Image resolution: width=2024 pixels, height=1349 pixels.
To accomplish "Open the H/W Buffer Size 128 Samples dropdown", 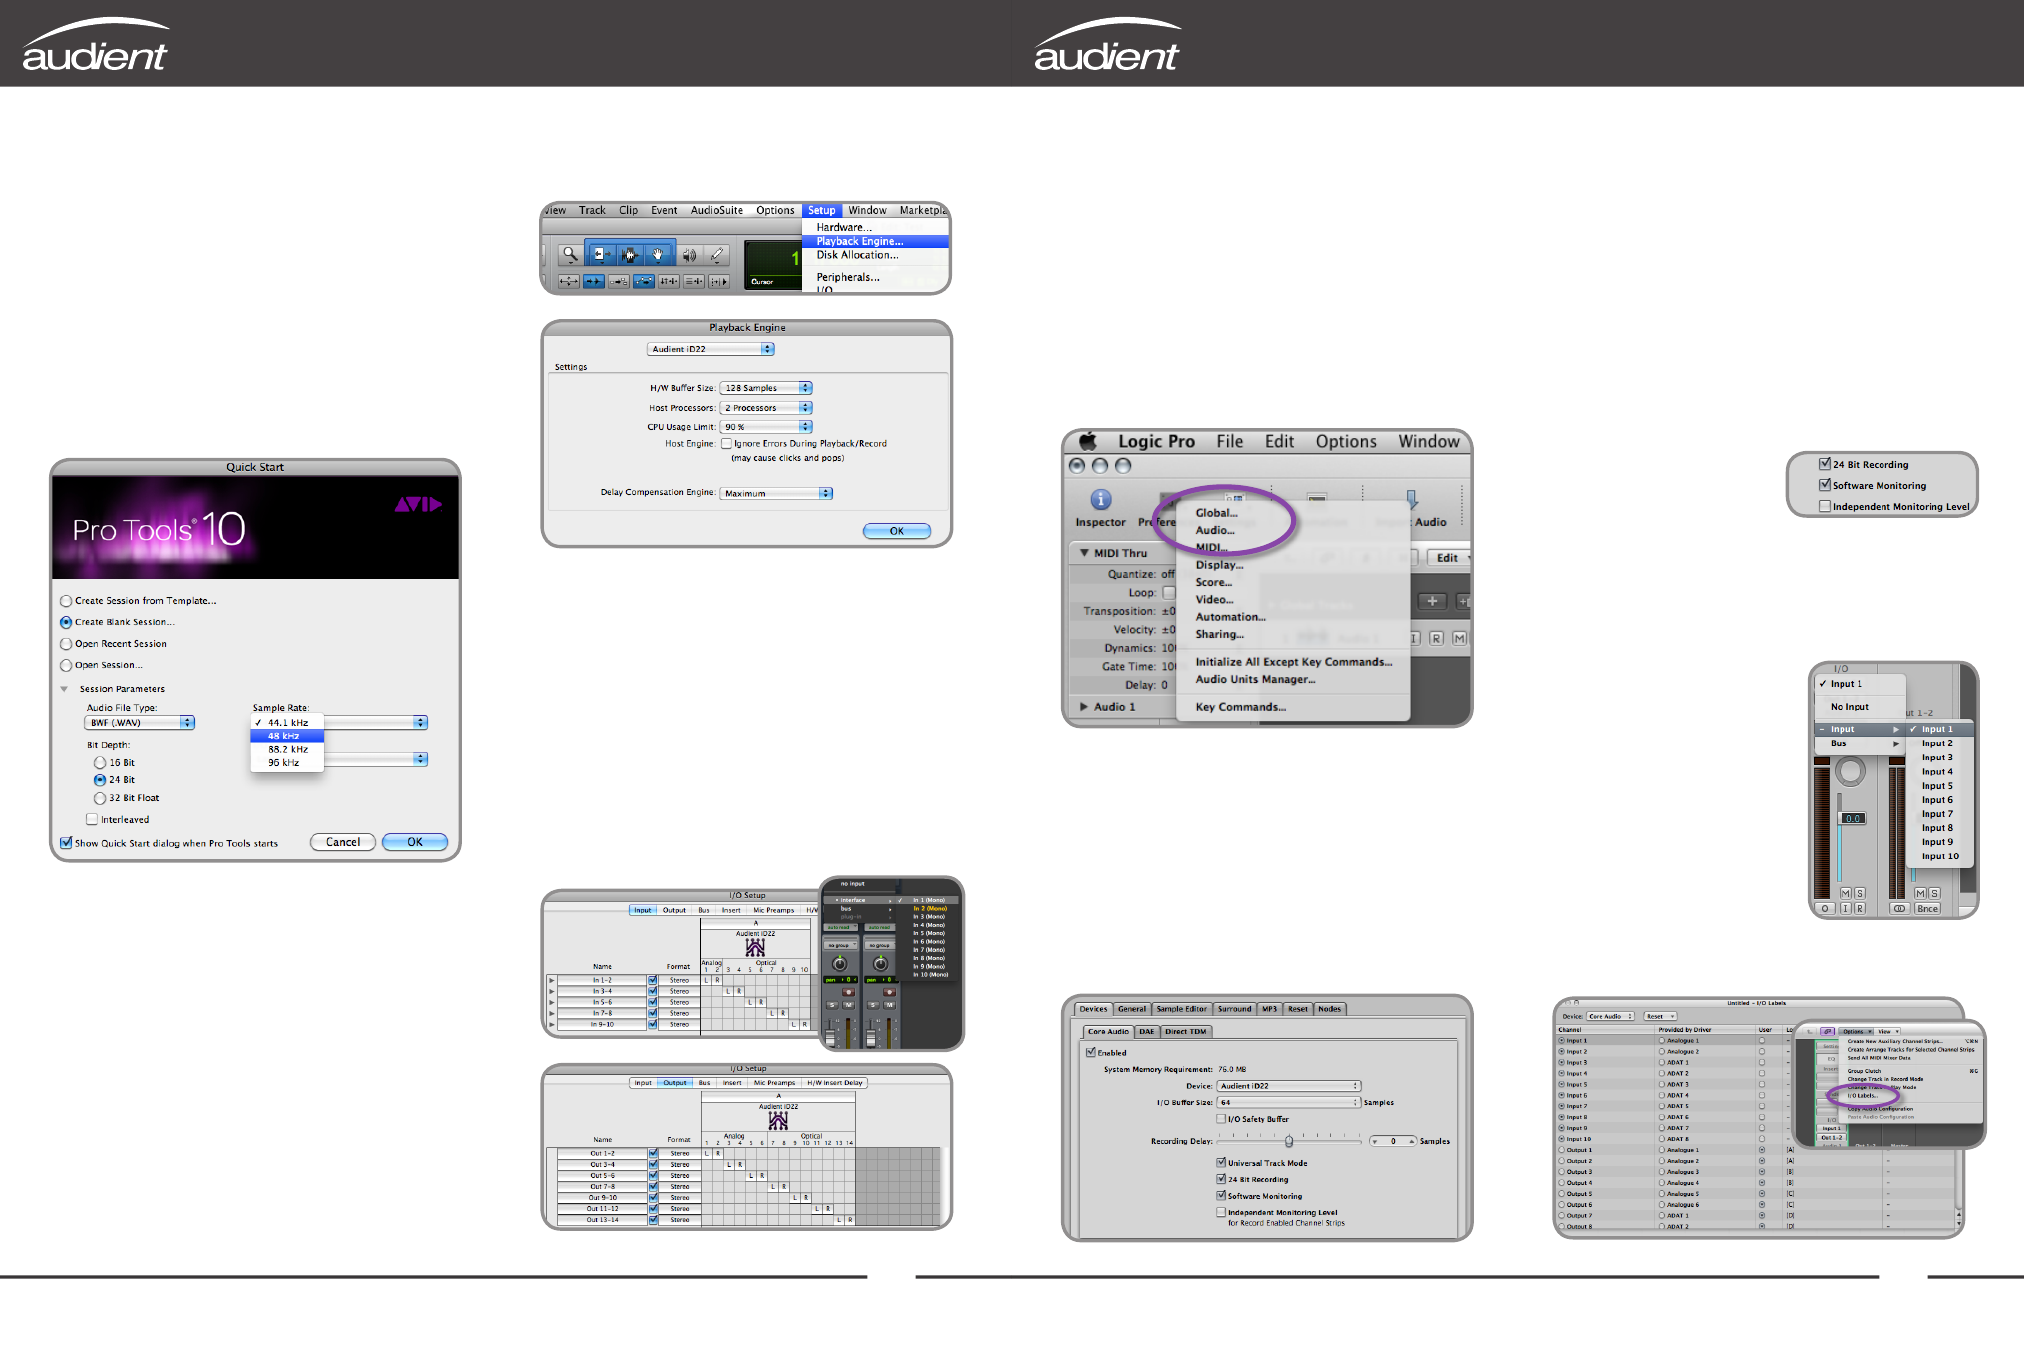I will point(766,388).
